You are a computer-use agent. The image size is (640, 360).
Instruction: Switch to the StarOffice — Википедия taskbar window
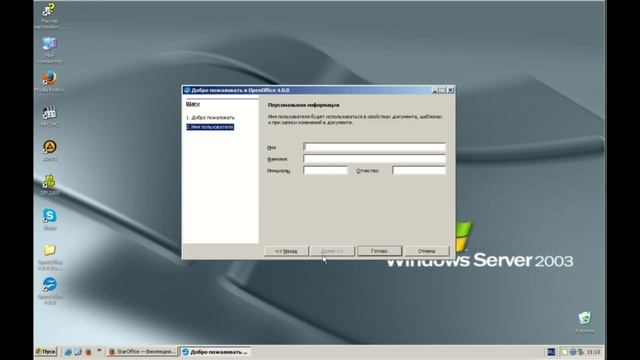(x=142, y=351)
